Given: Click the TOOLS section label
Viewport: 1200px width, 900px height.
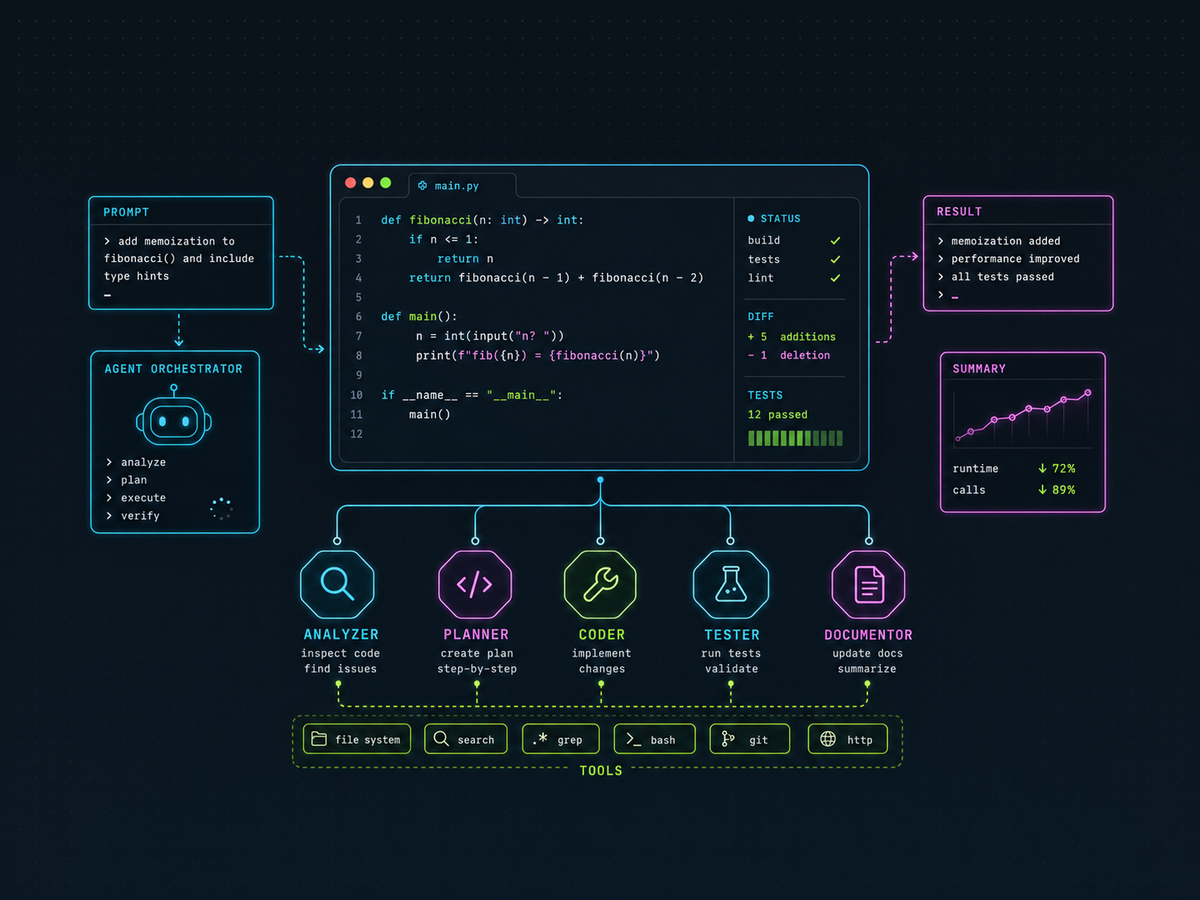Looking at the screenshot, I should (601, 771).
